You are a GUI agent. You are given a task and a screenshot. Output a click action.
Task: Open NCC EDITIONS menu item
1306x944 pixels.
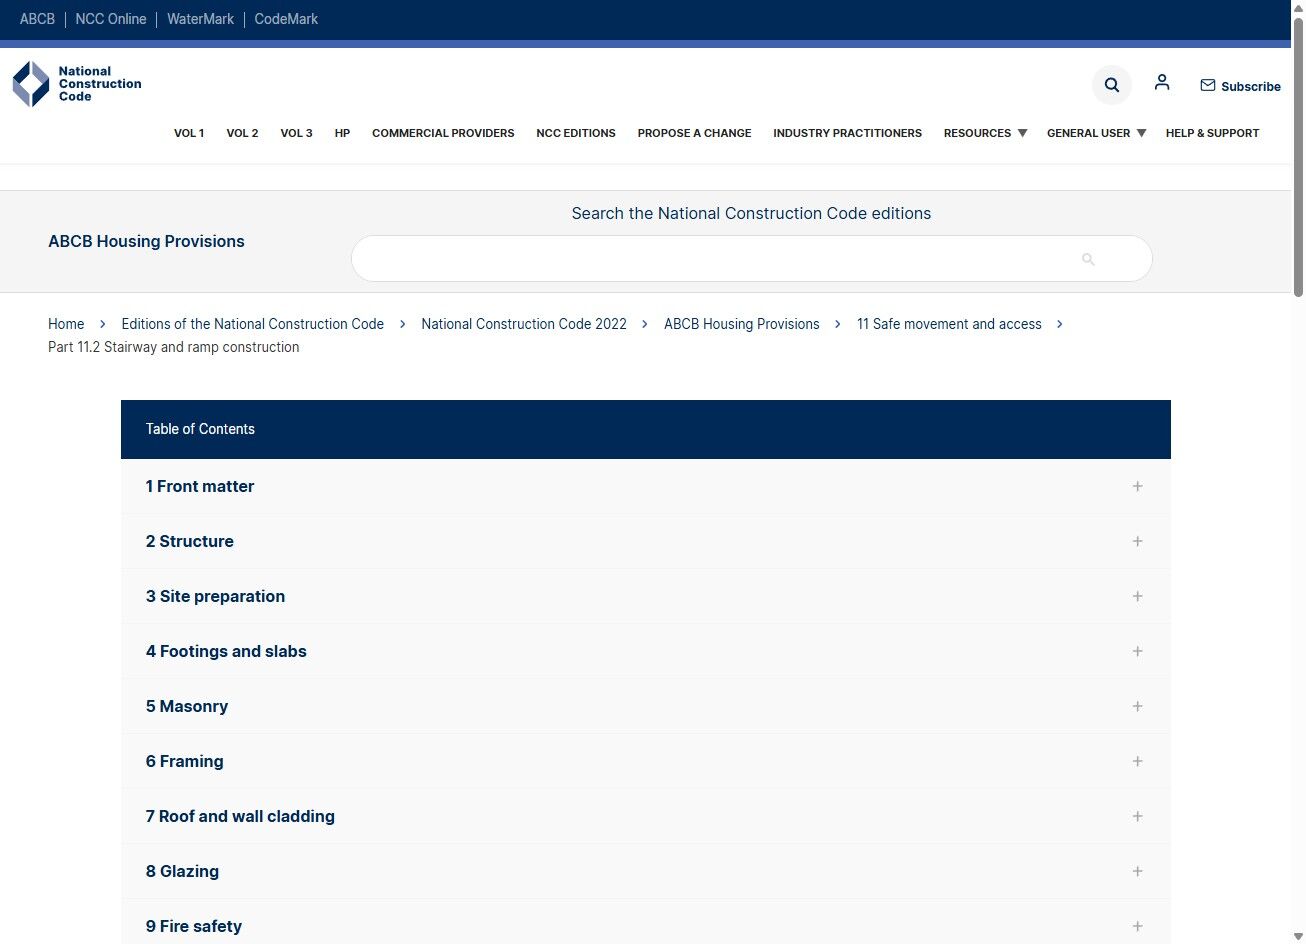click(x=576, y=133)
